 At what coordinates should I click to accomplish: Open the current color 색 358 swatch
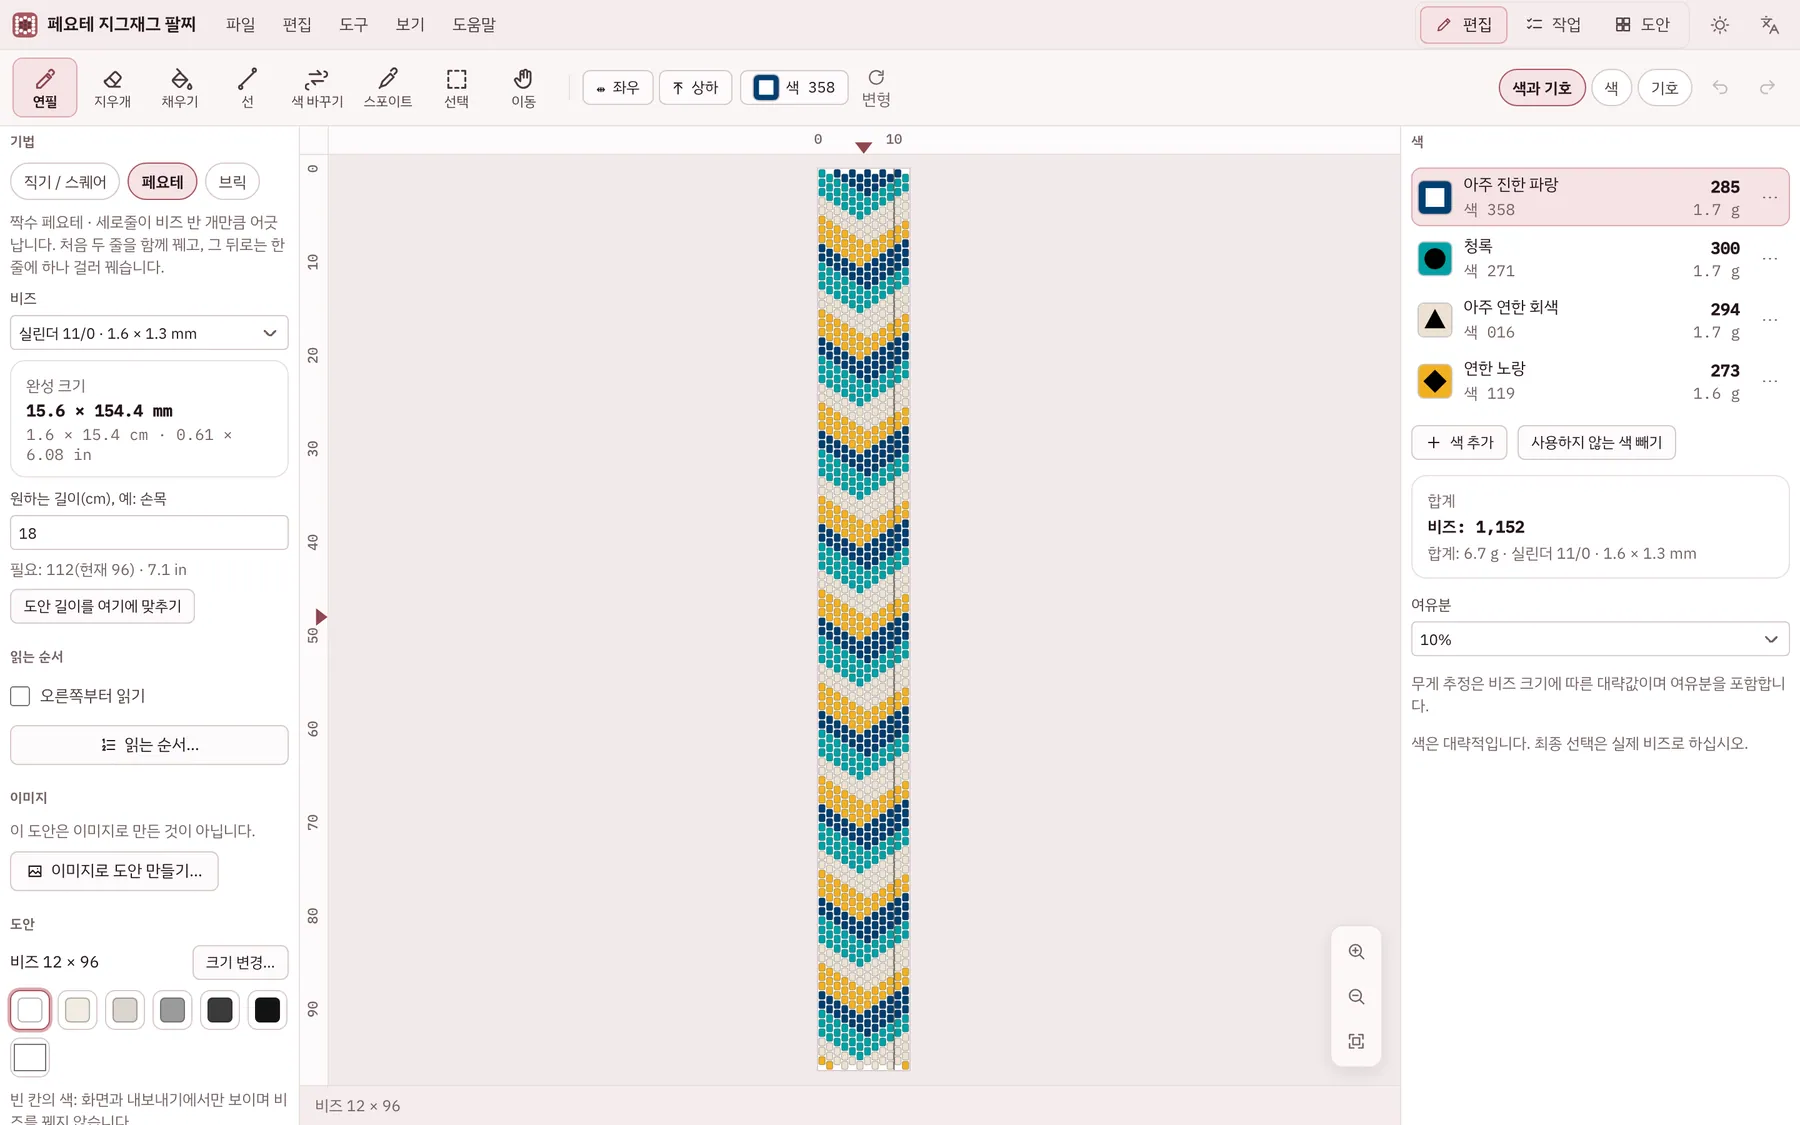coord(794,88)
